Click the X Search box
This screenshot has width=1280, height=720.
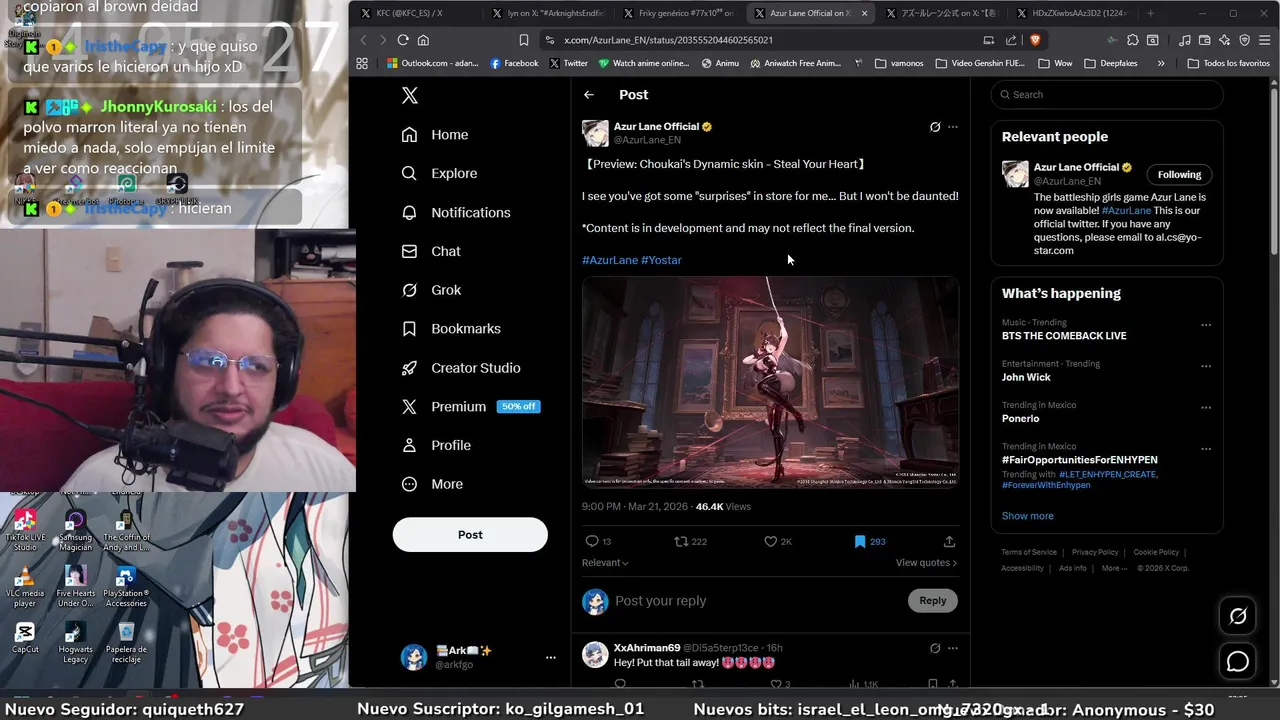[1107, 94]
